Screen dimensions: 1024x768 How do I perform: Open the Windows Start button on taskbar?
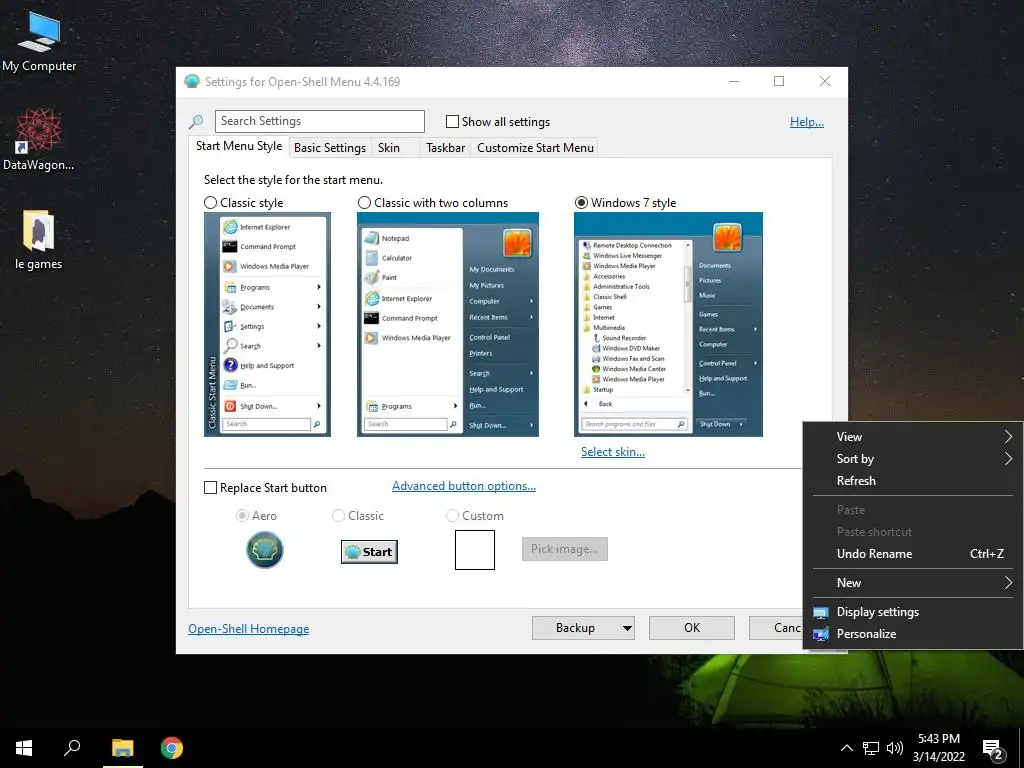pos(24,748)
